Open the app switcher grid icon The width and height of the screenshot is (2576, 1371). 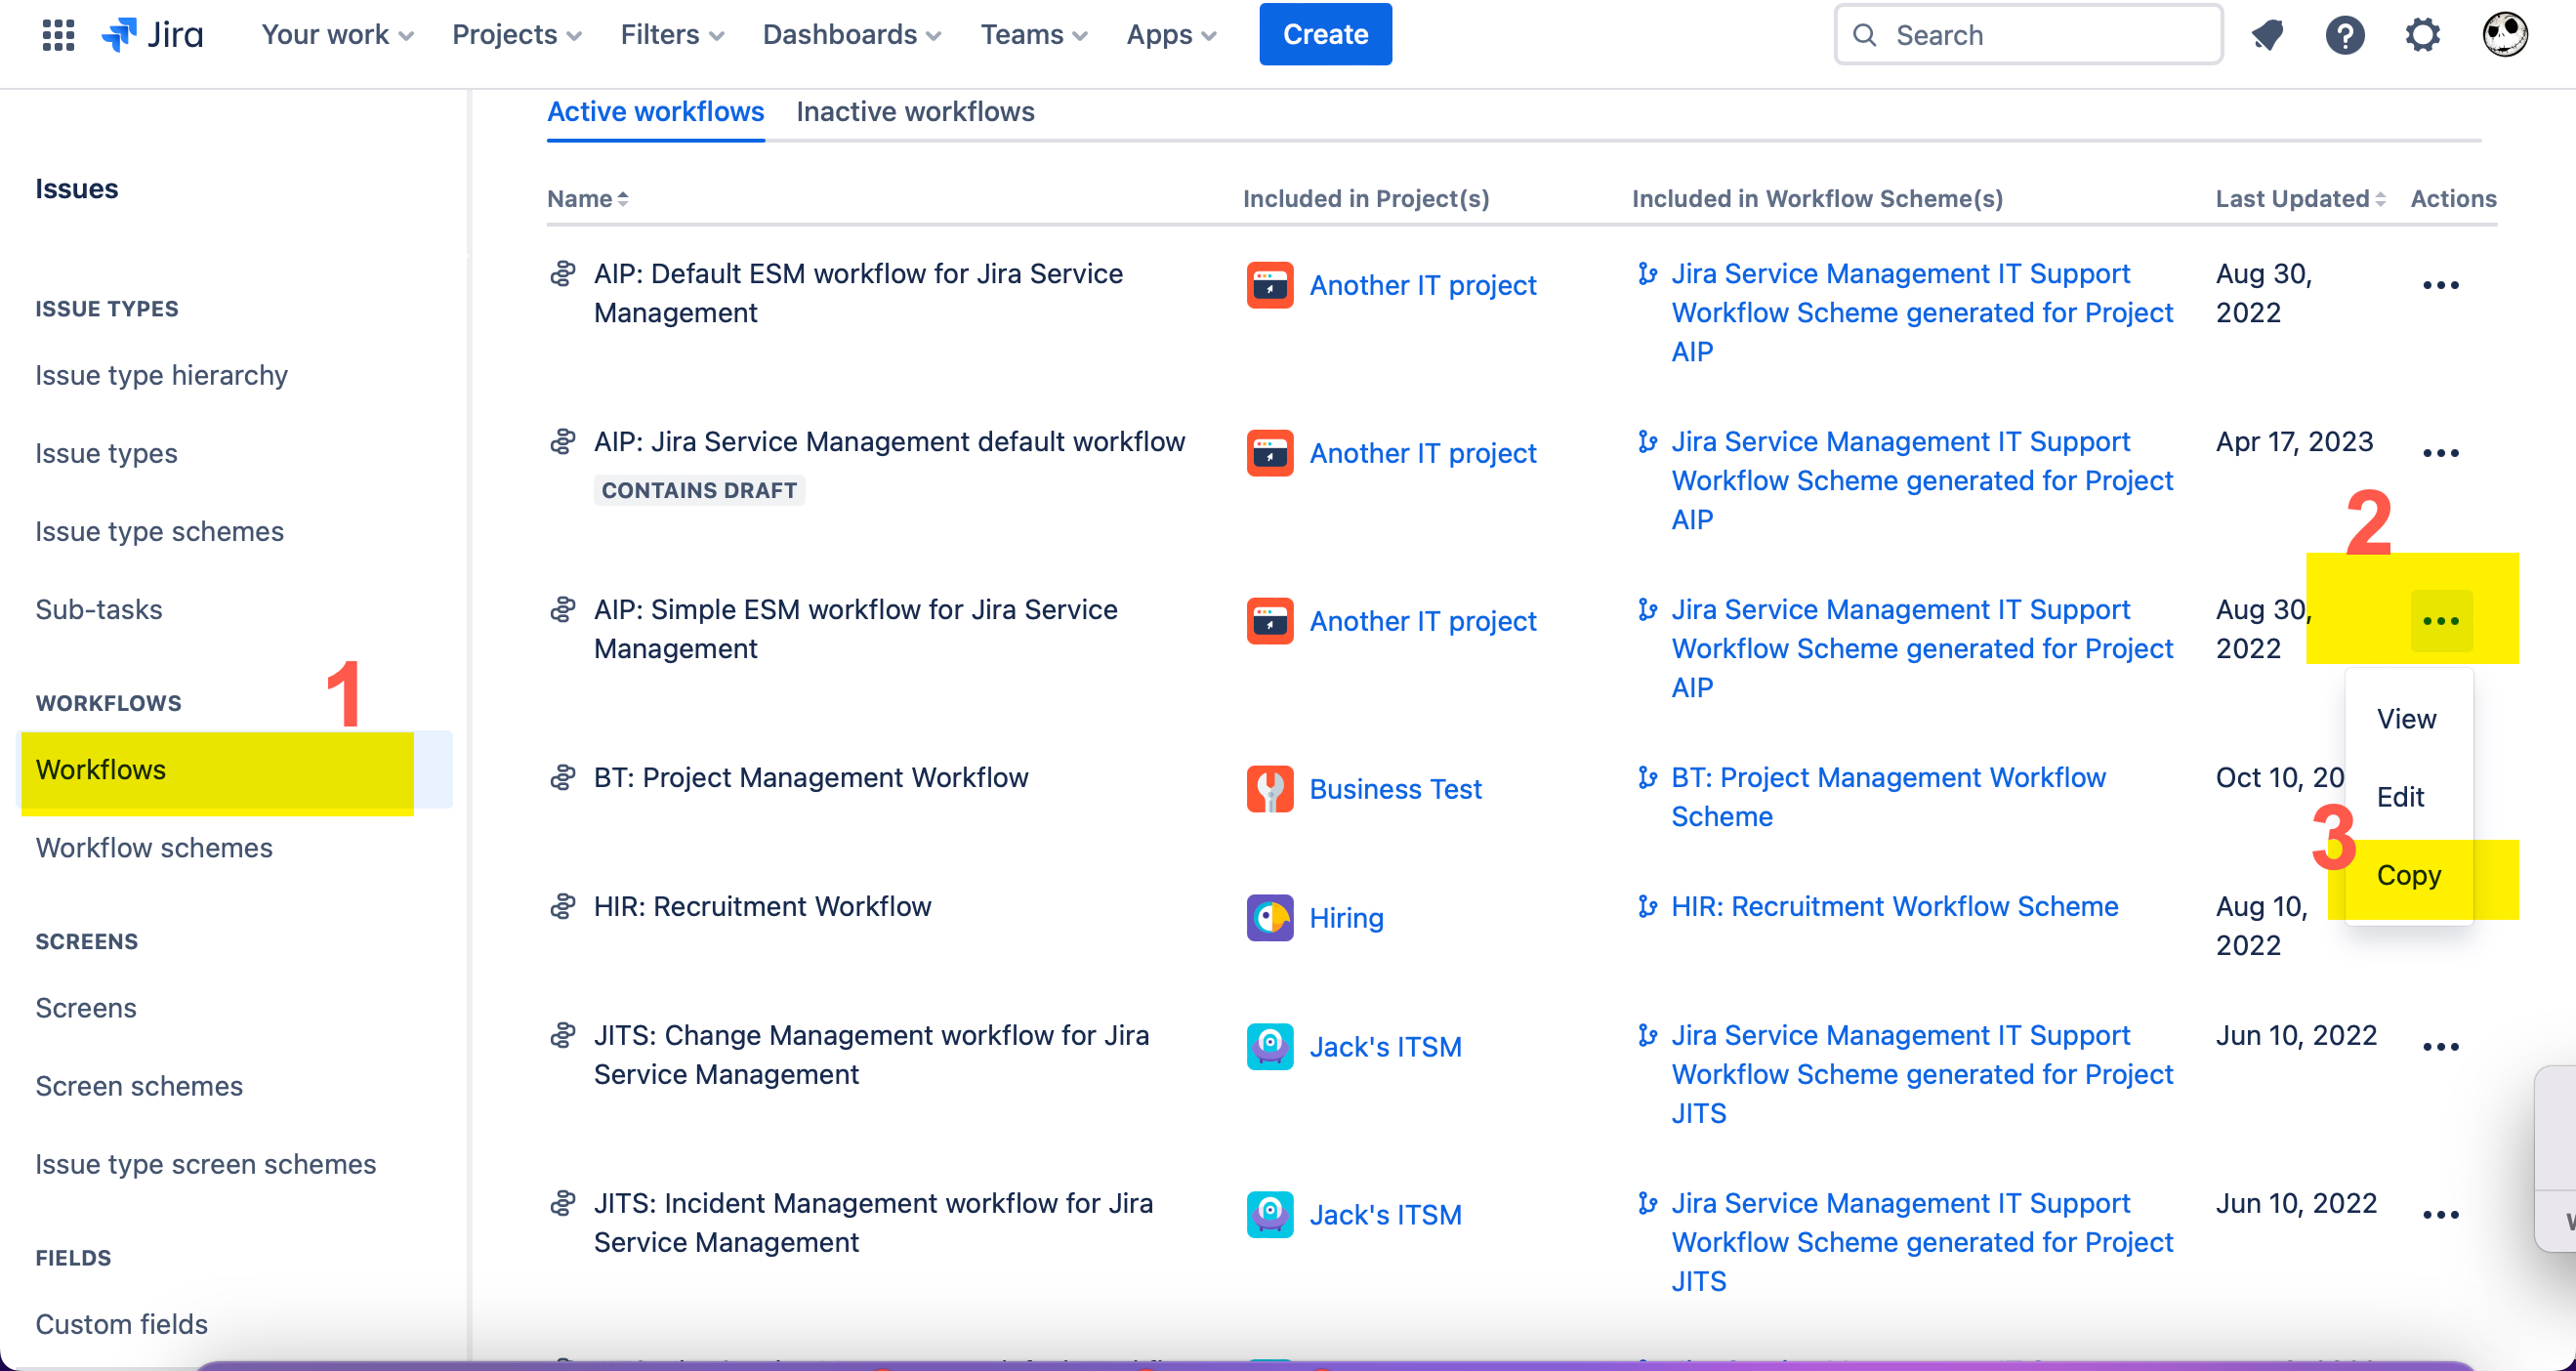(57, 34)
